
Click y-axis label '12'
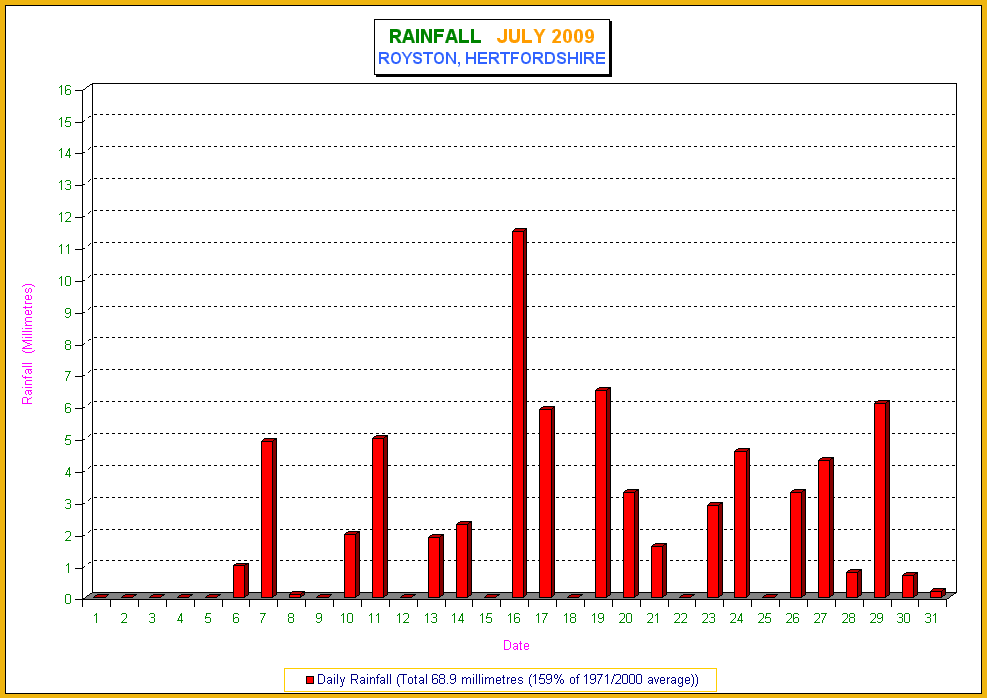point(65,217)
